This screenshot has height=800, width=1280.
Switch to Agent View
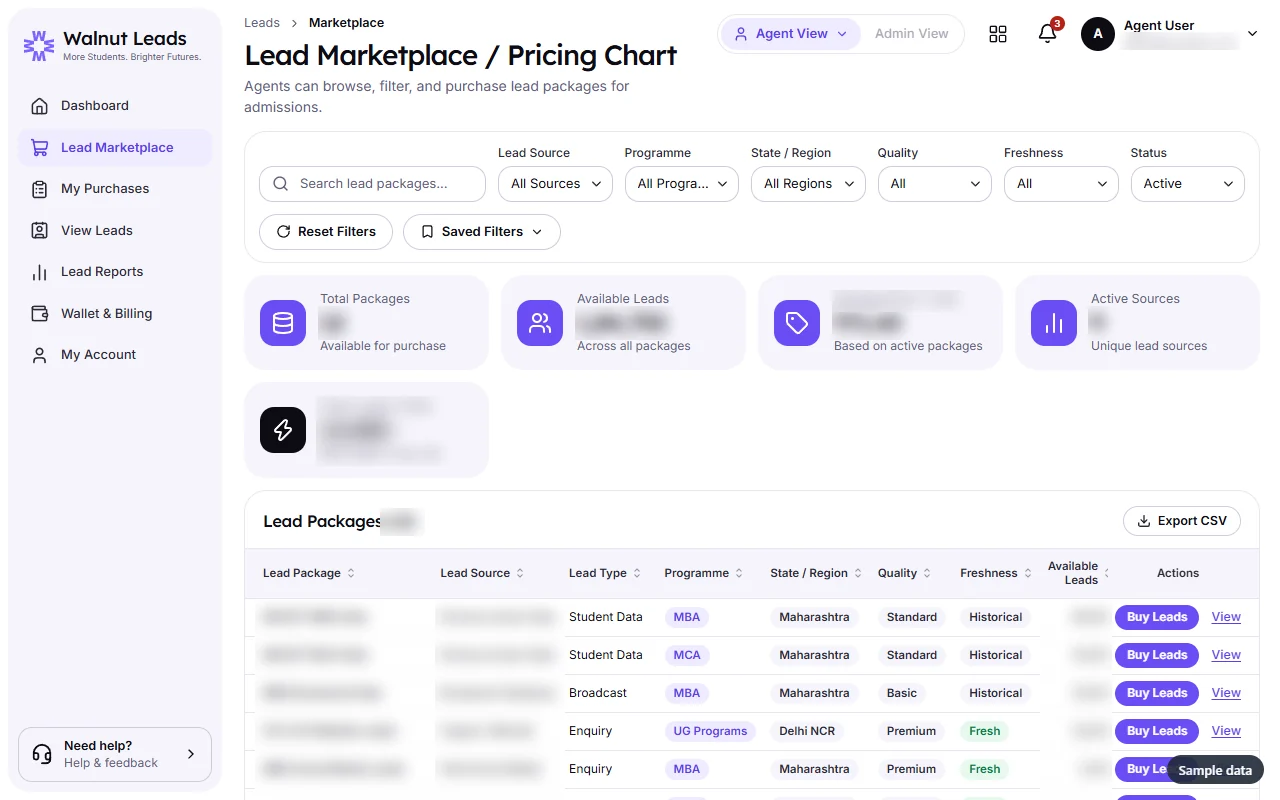[791, 34]
